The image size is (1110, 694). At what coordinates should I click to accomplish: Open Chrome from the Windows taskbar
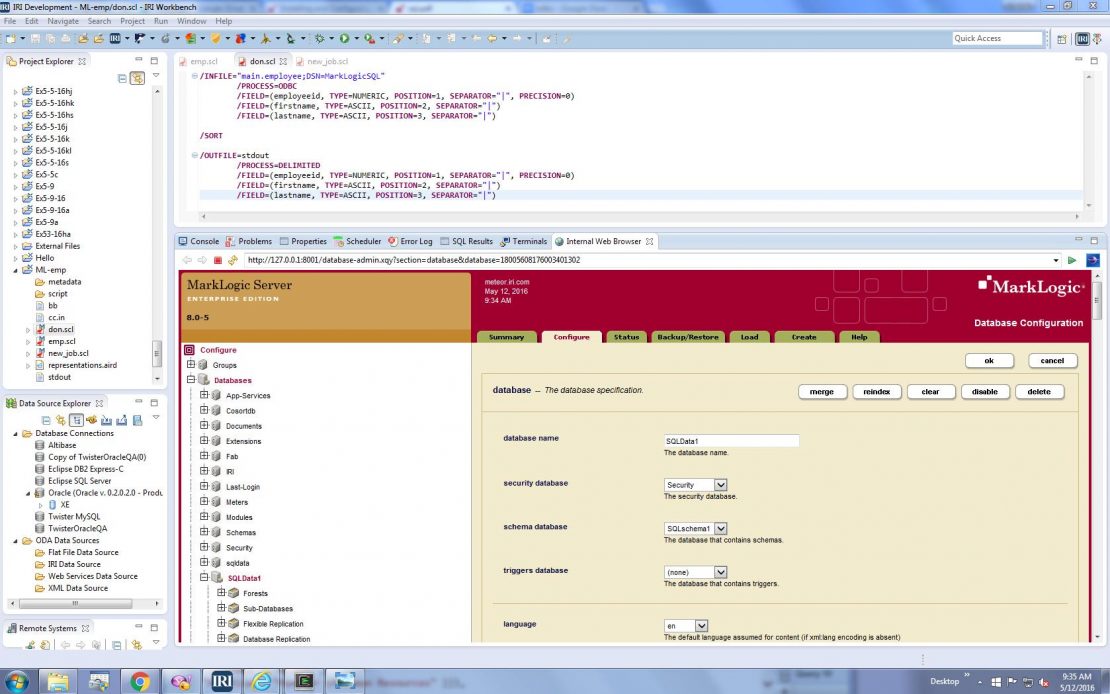(139, 681)
